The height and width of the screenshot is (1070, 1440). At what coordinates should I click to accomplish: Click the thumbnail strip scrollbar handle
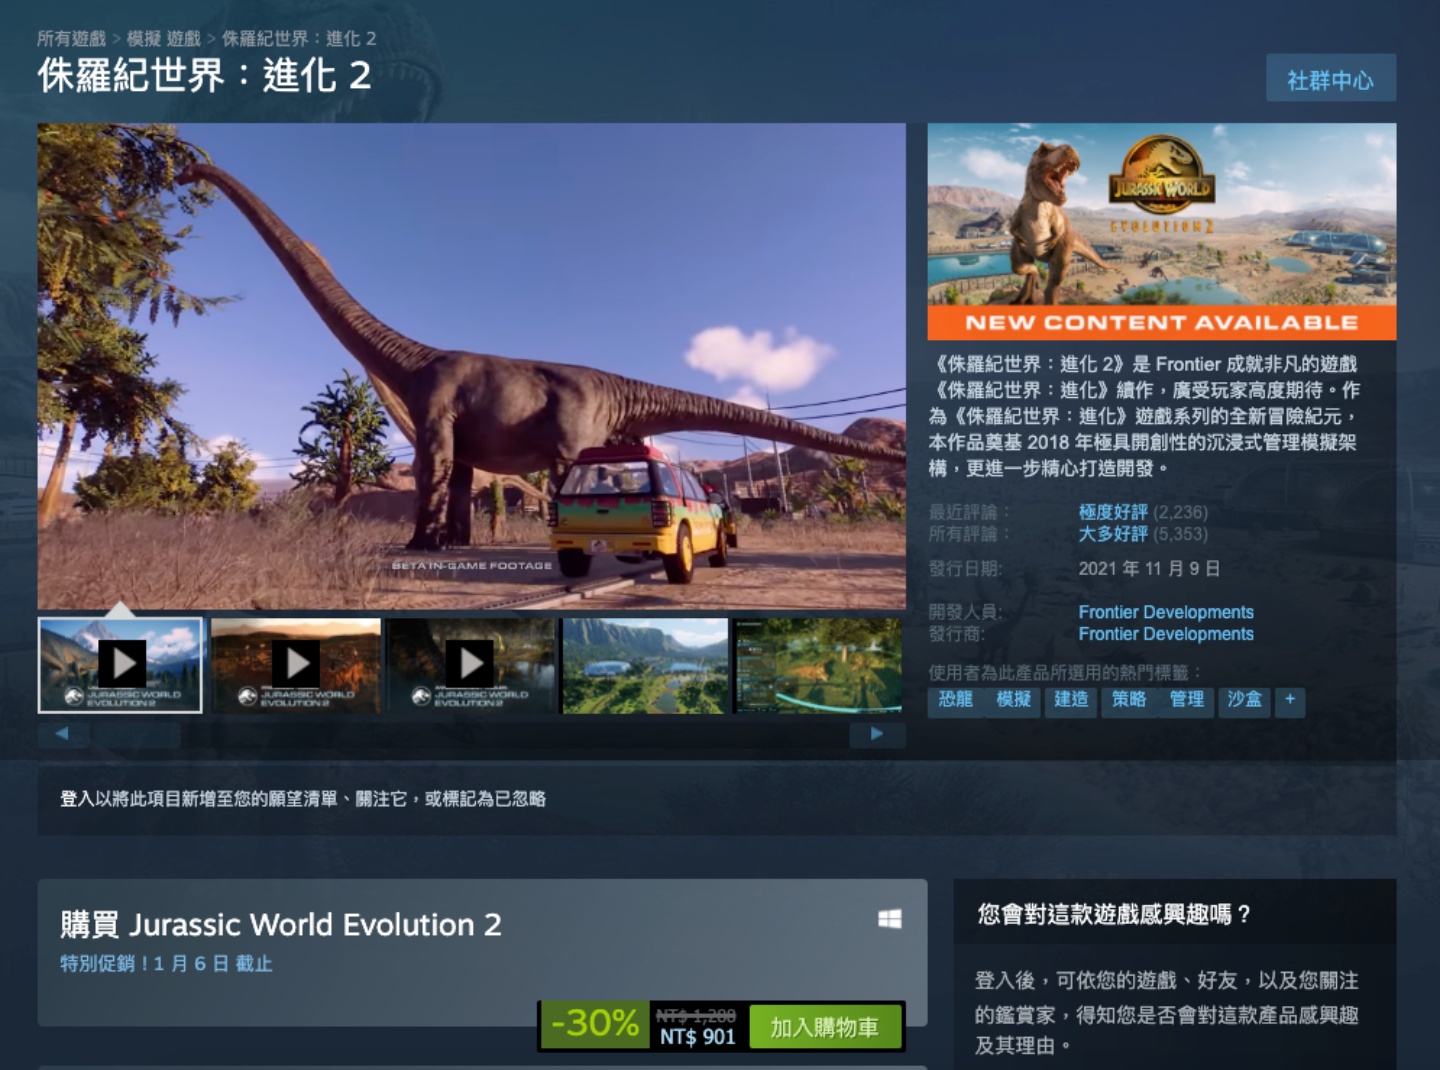[136, 734]
